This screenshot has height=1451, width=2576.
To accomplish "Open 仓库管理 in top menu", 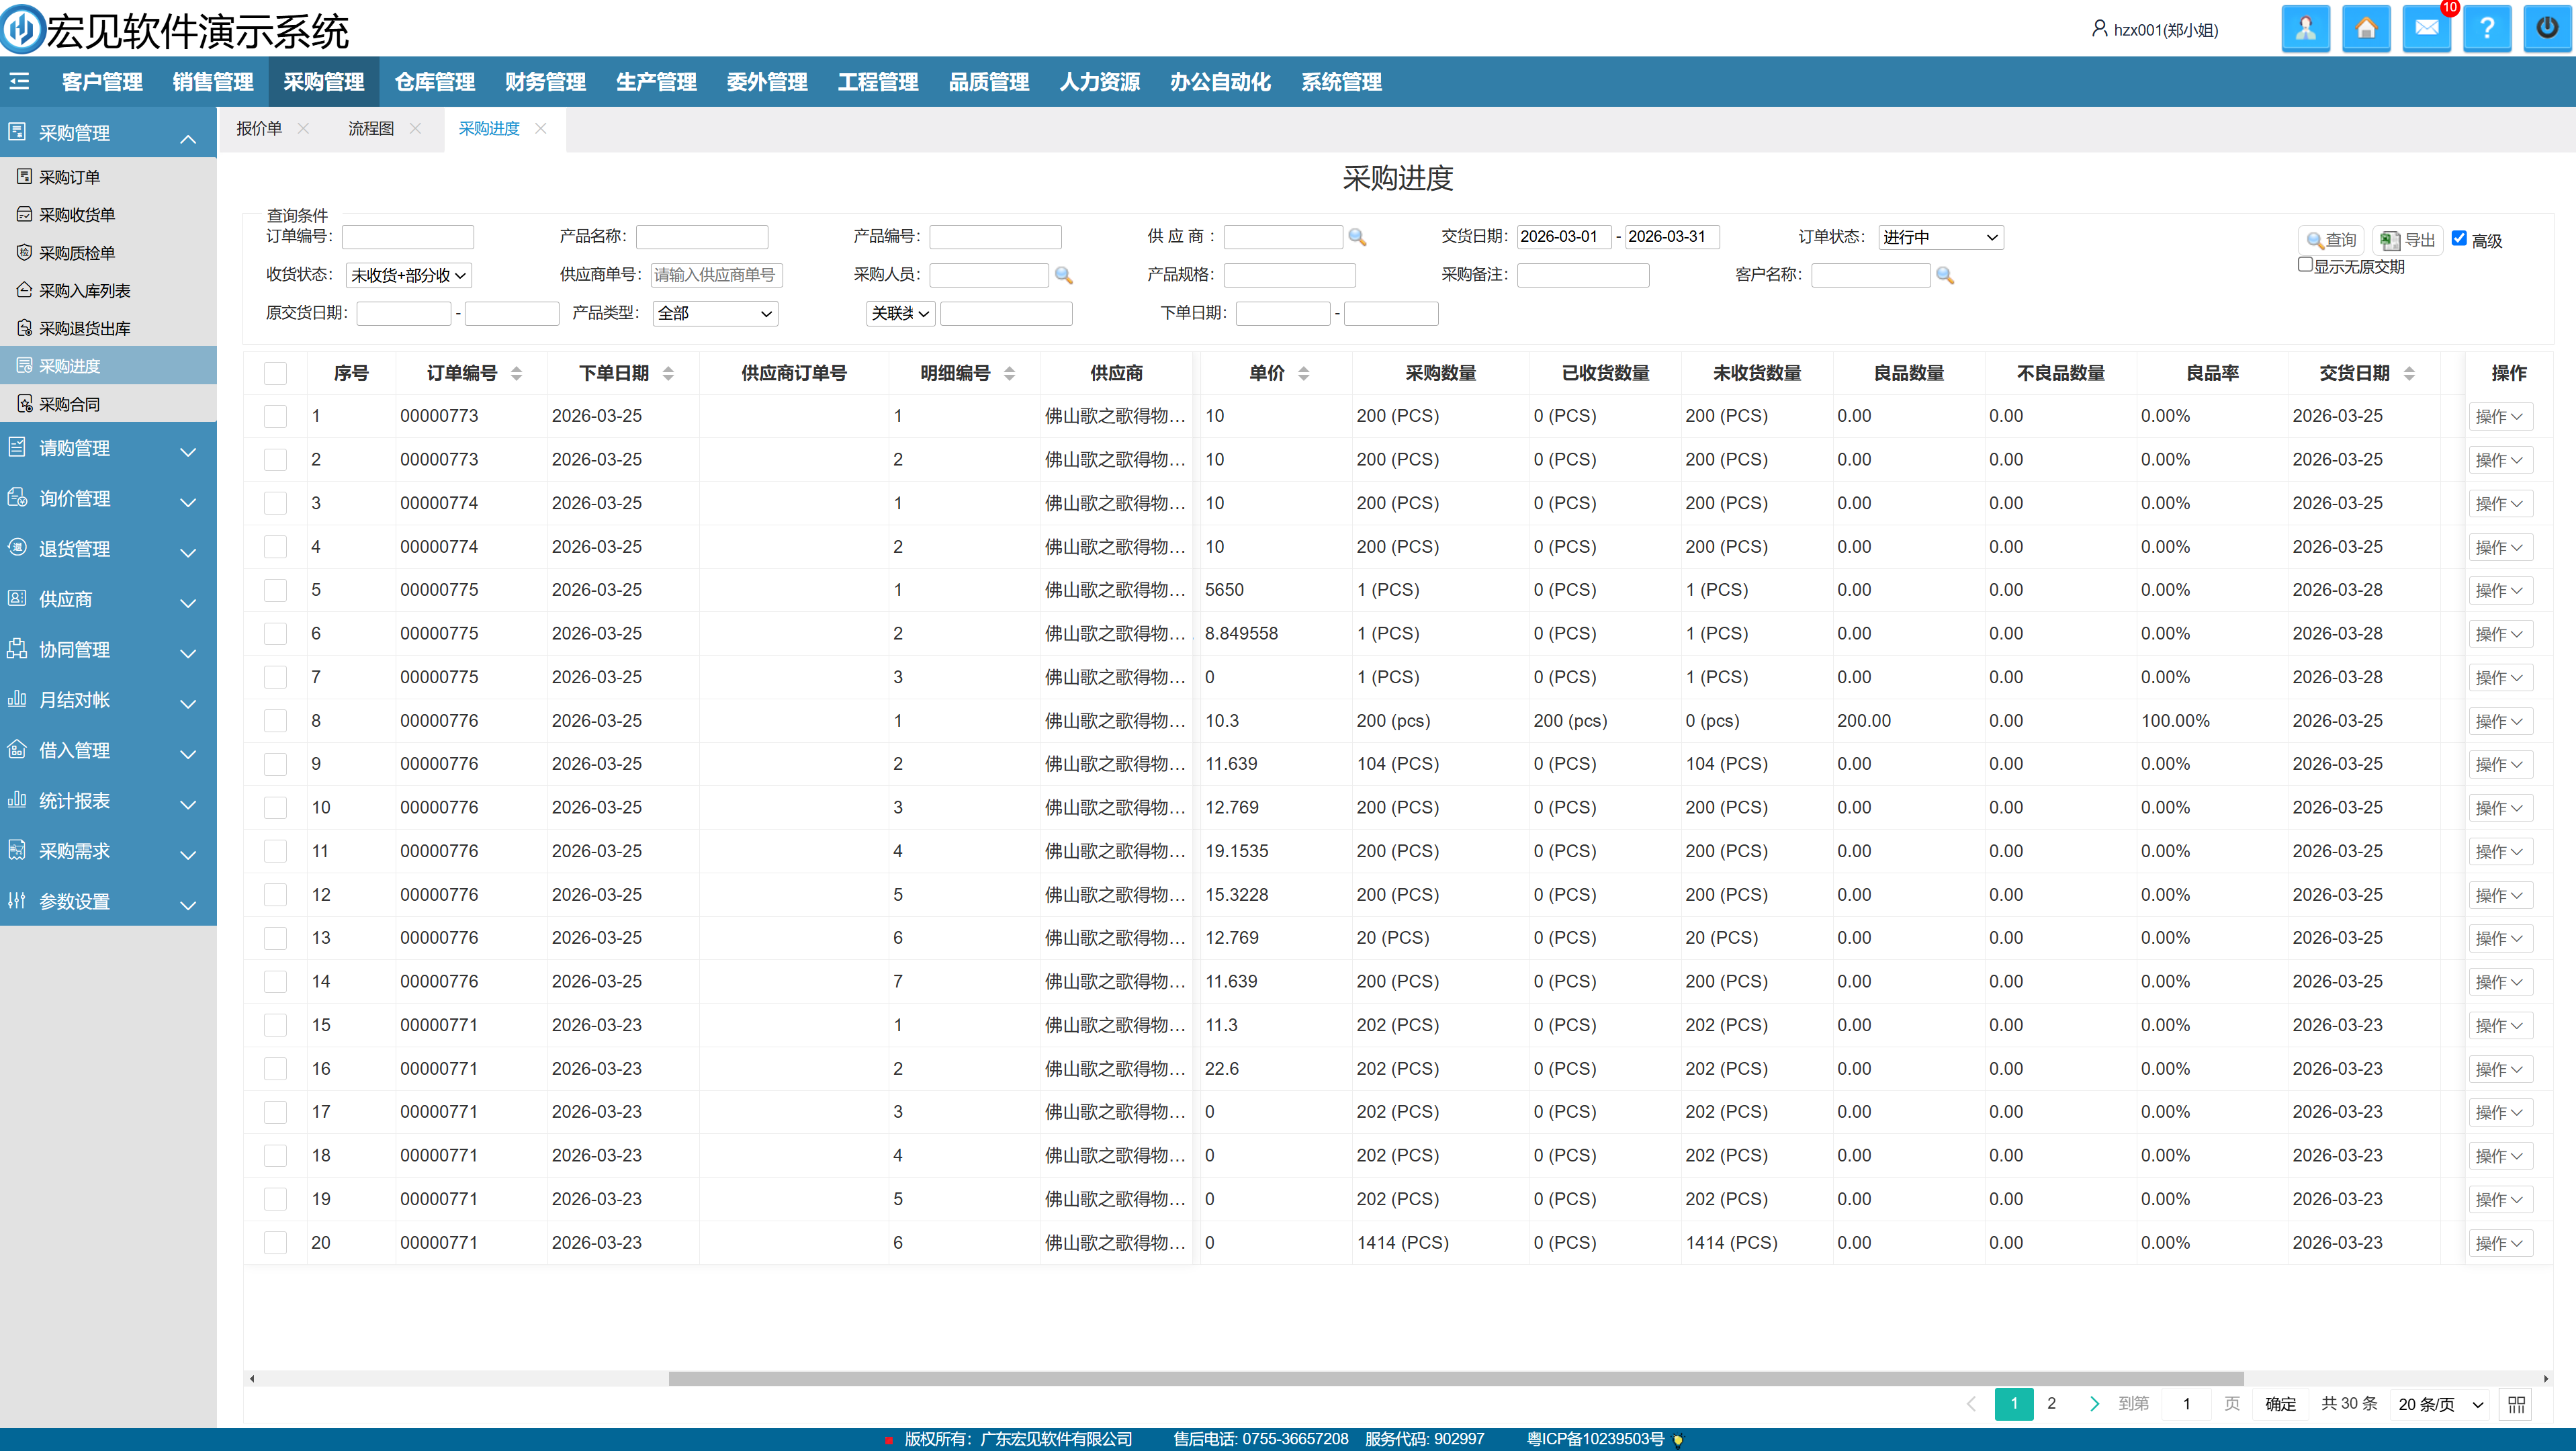I will 434,82.
